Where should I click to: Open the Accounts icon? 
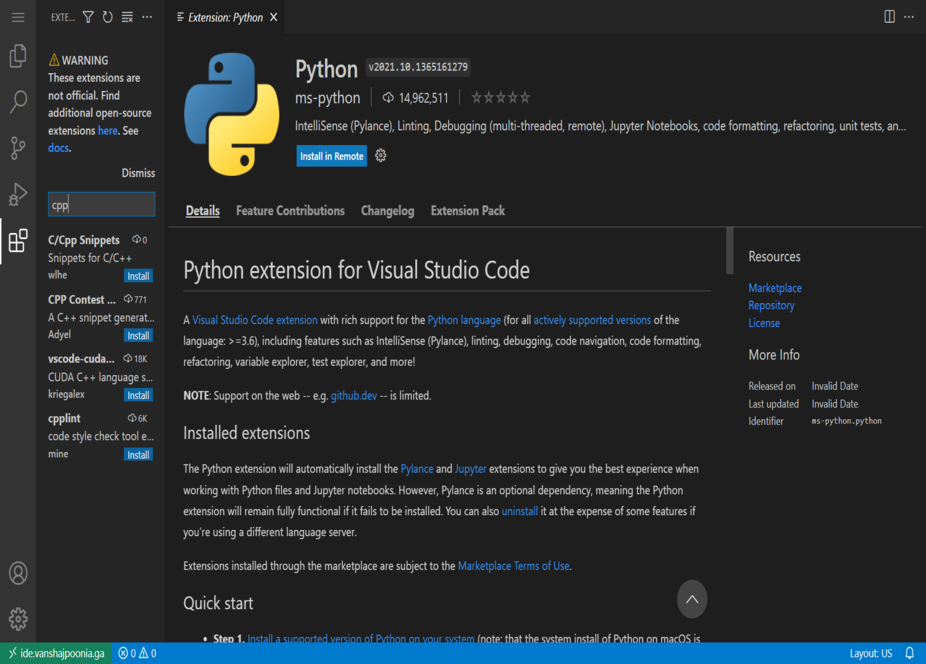[18, 573]
